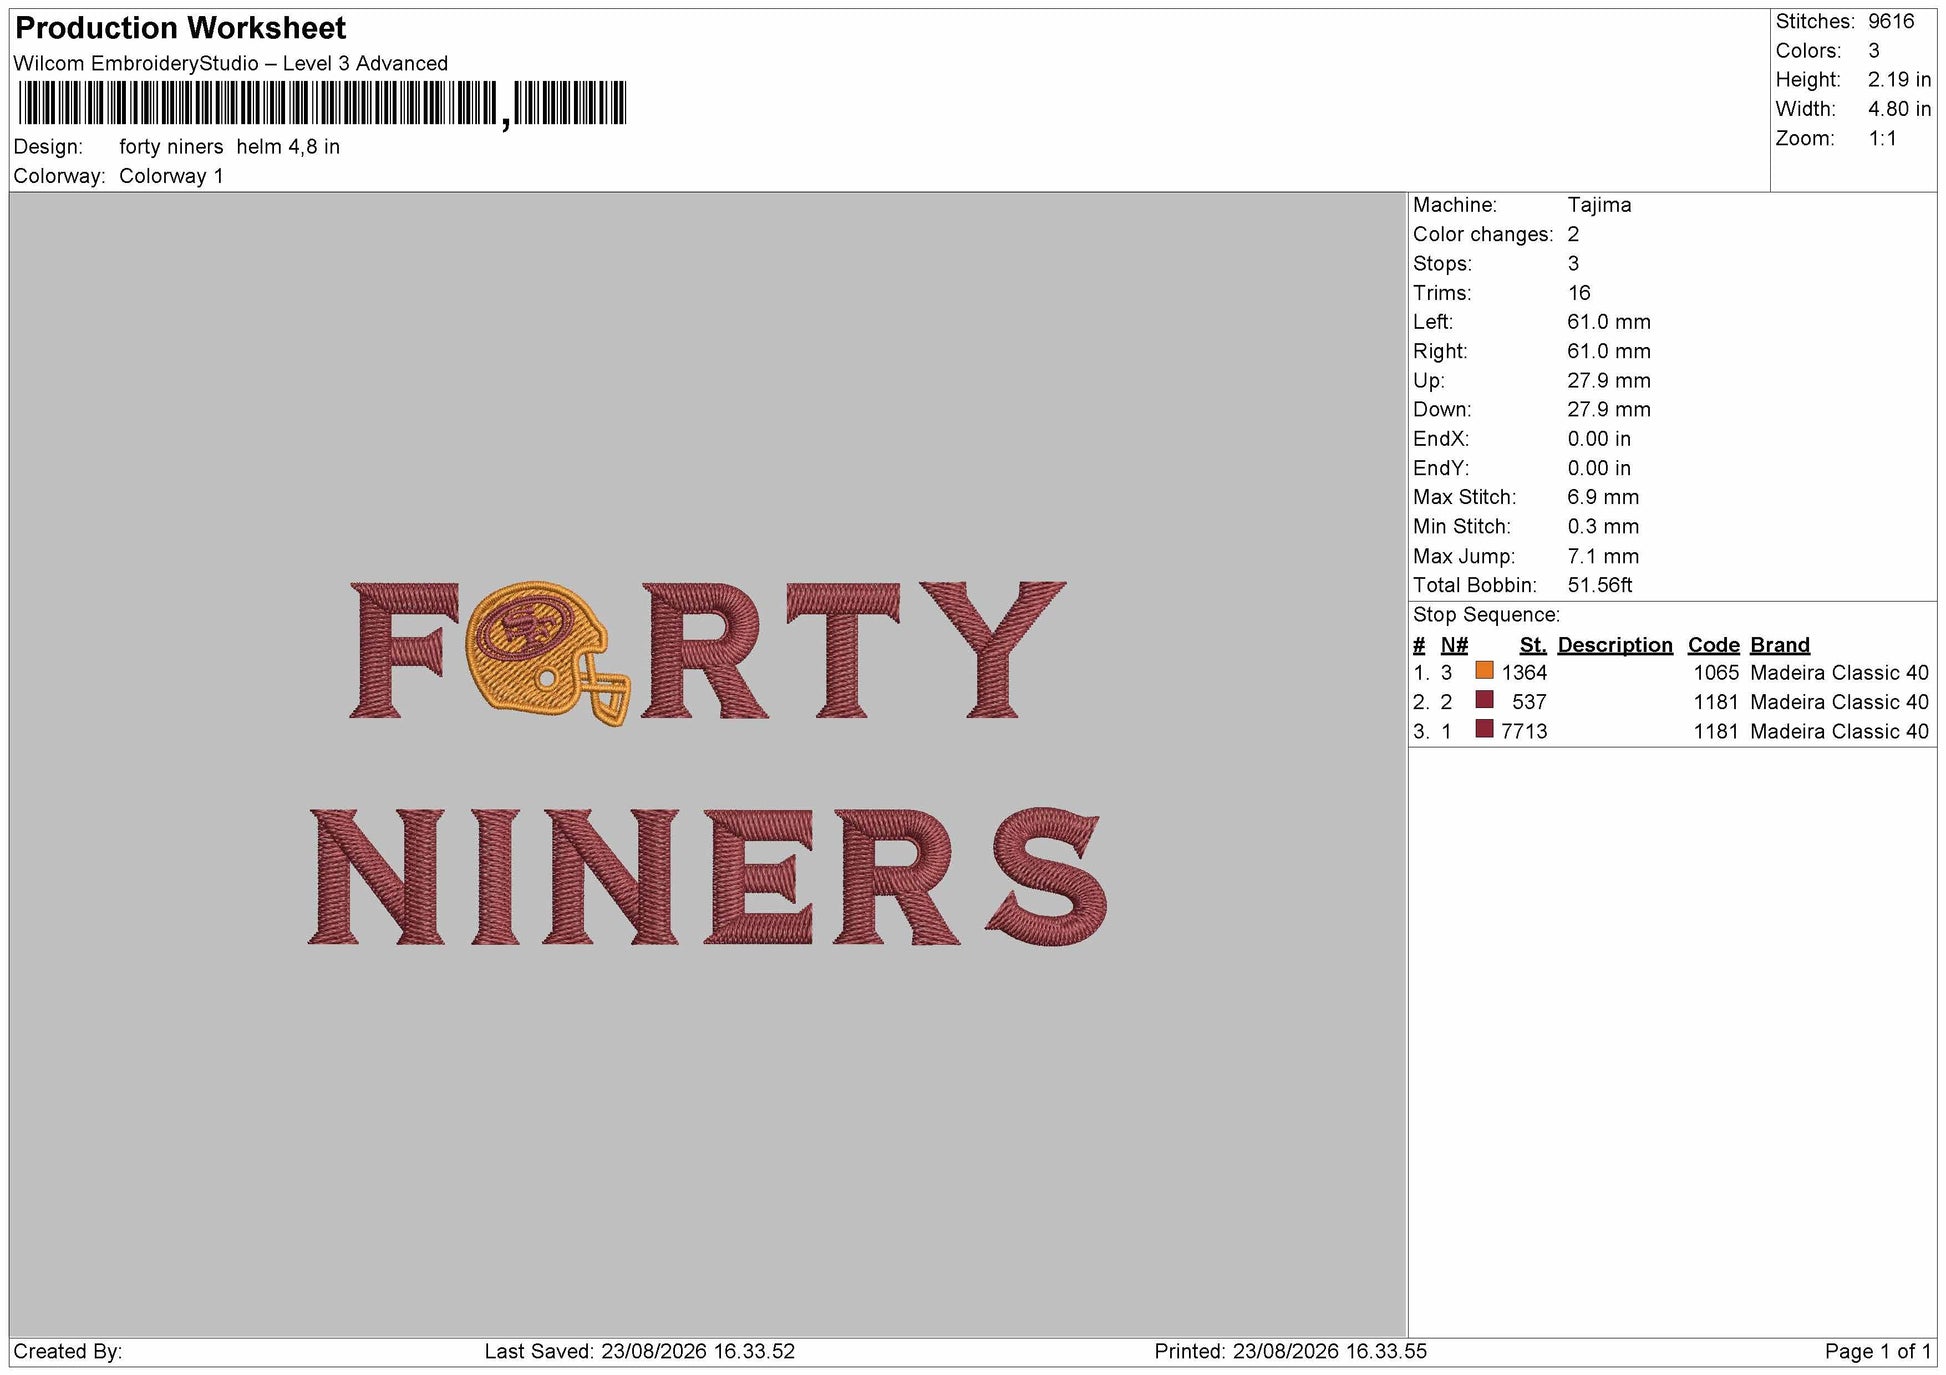Click "Madeira Classic 40" in the 7713 row
The height and width of the screenshot is (1375, 1946).
click(x=1839, y=731)
